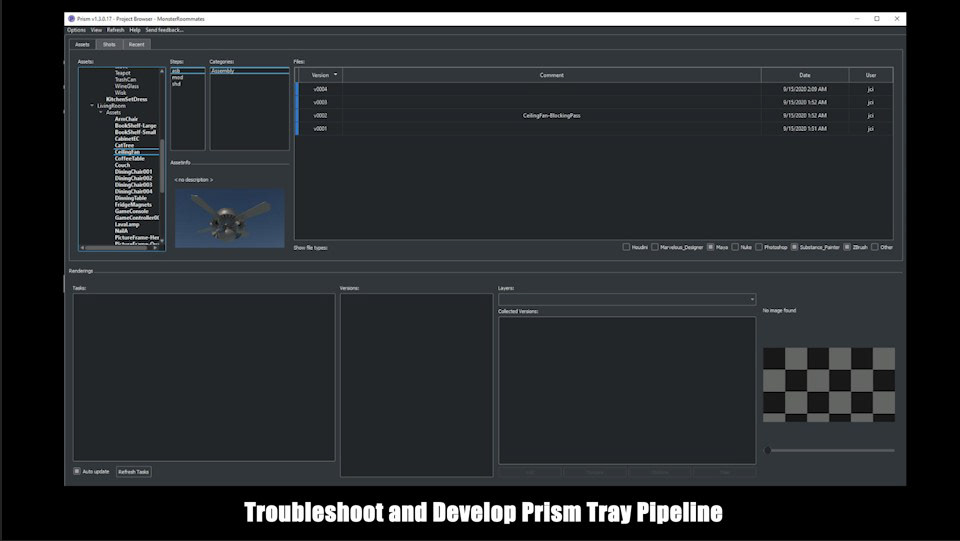
Task: Click the Prism app icon in title bar
Action: pyautogui.click(x=71, y=19)
